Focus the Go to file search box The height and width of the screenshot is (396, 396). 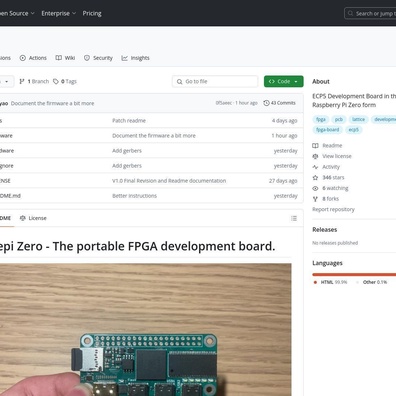point(215,81)
